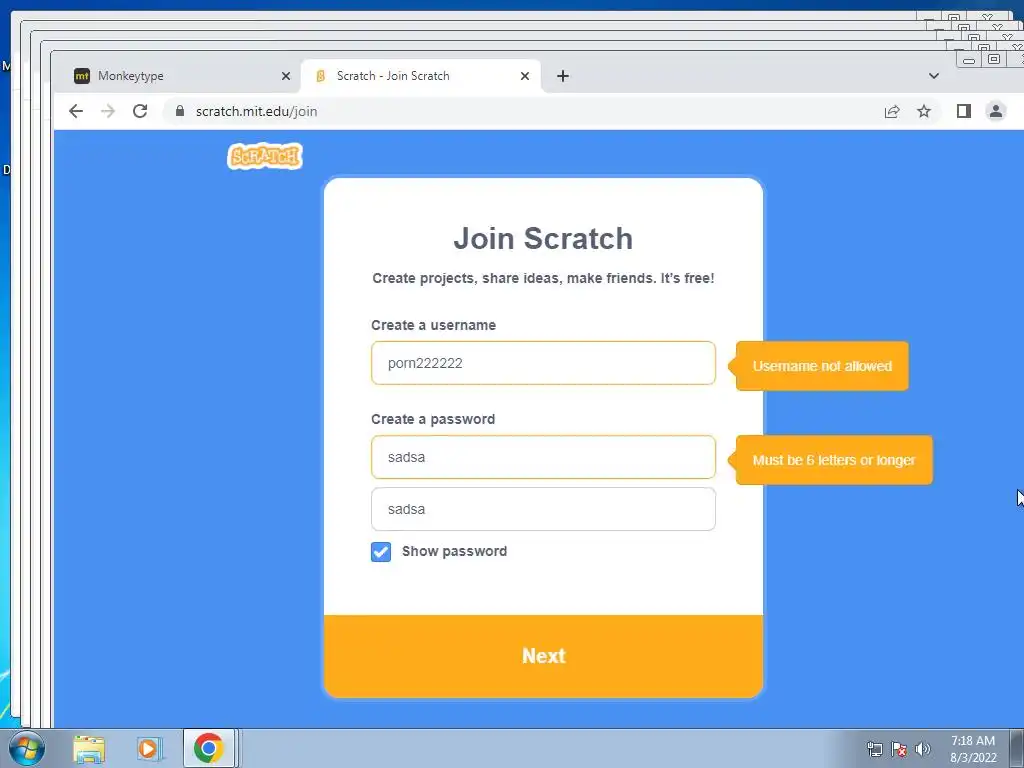This screenshot has height=768, width=1024.
Task: Open a new tab with the plus button
Action: (x=563, y=76)
